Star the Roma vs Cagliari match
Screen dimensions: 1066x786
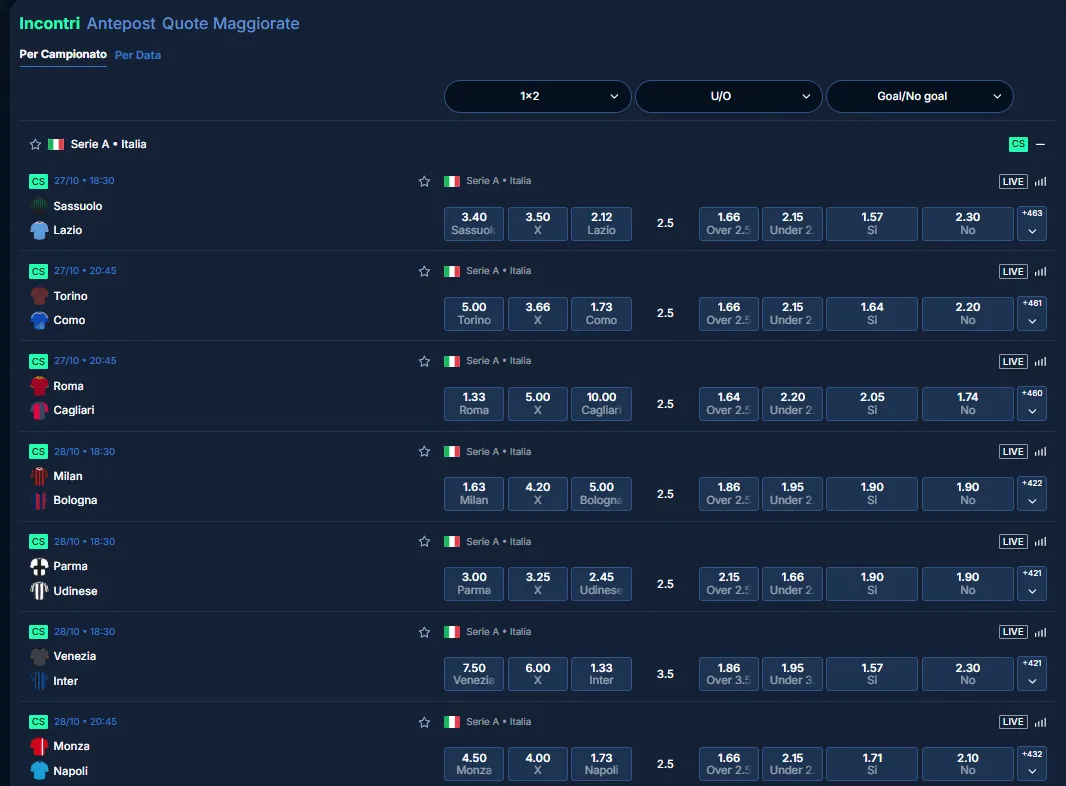[424, 361]
